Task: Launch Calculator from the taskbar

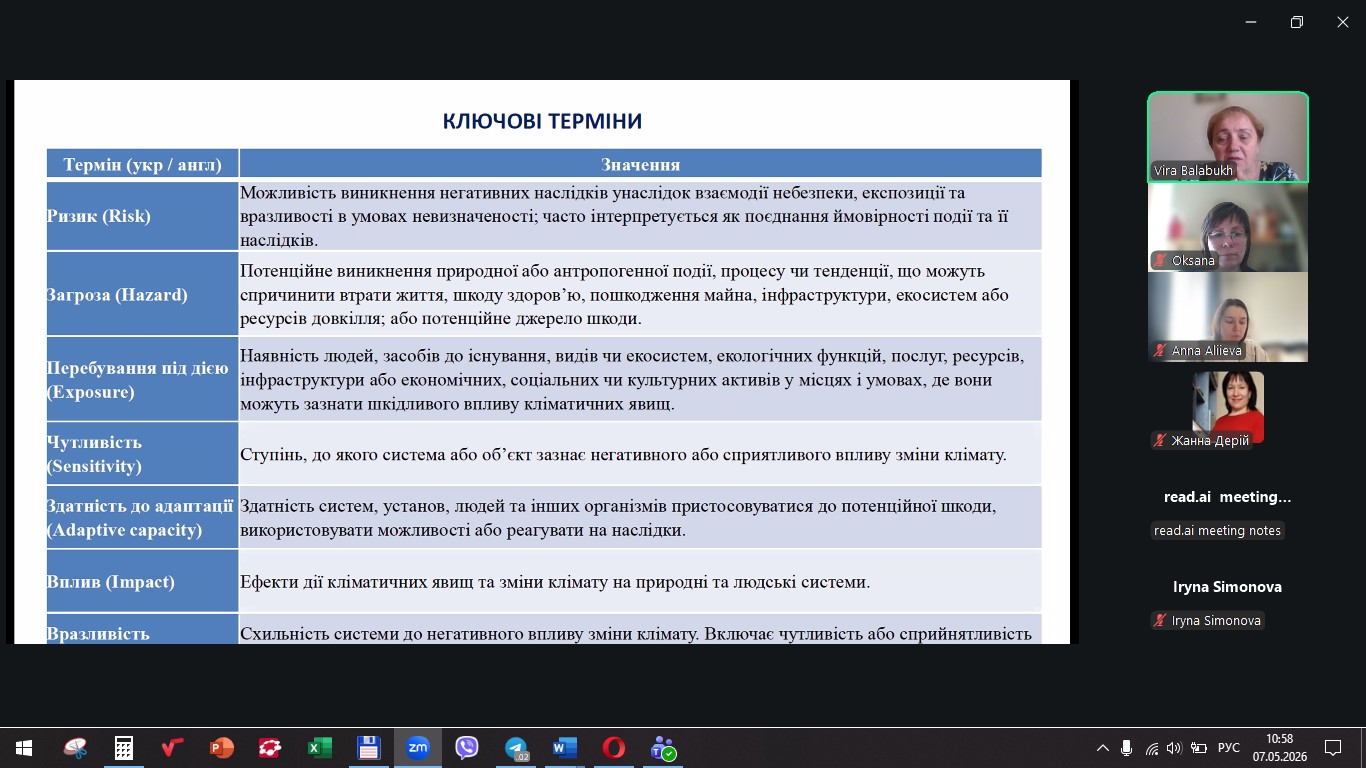Action: point(124,748)
